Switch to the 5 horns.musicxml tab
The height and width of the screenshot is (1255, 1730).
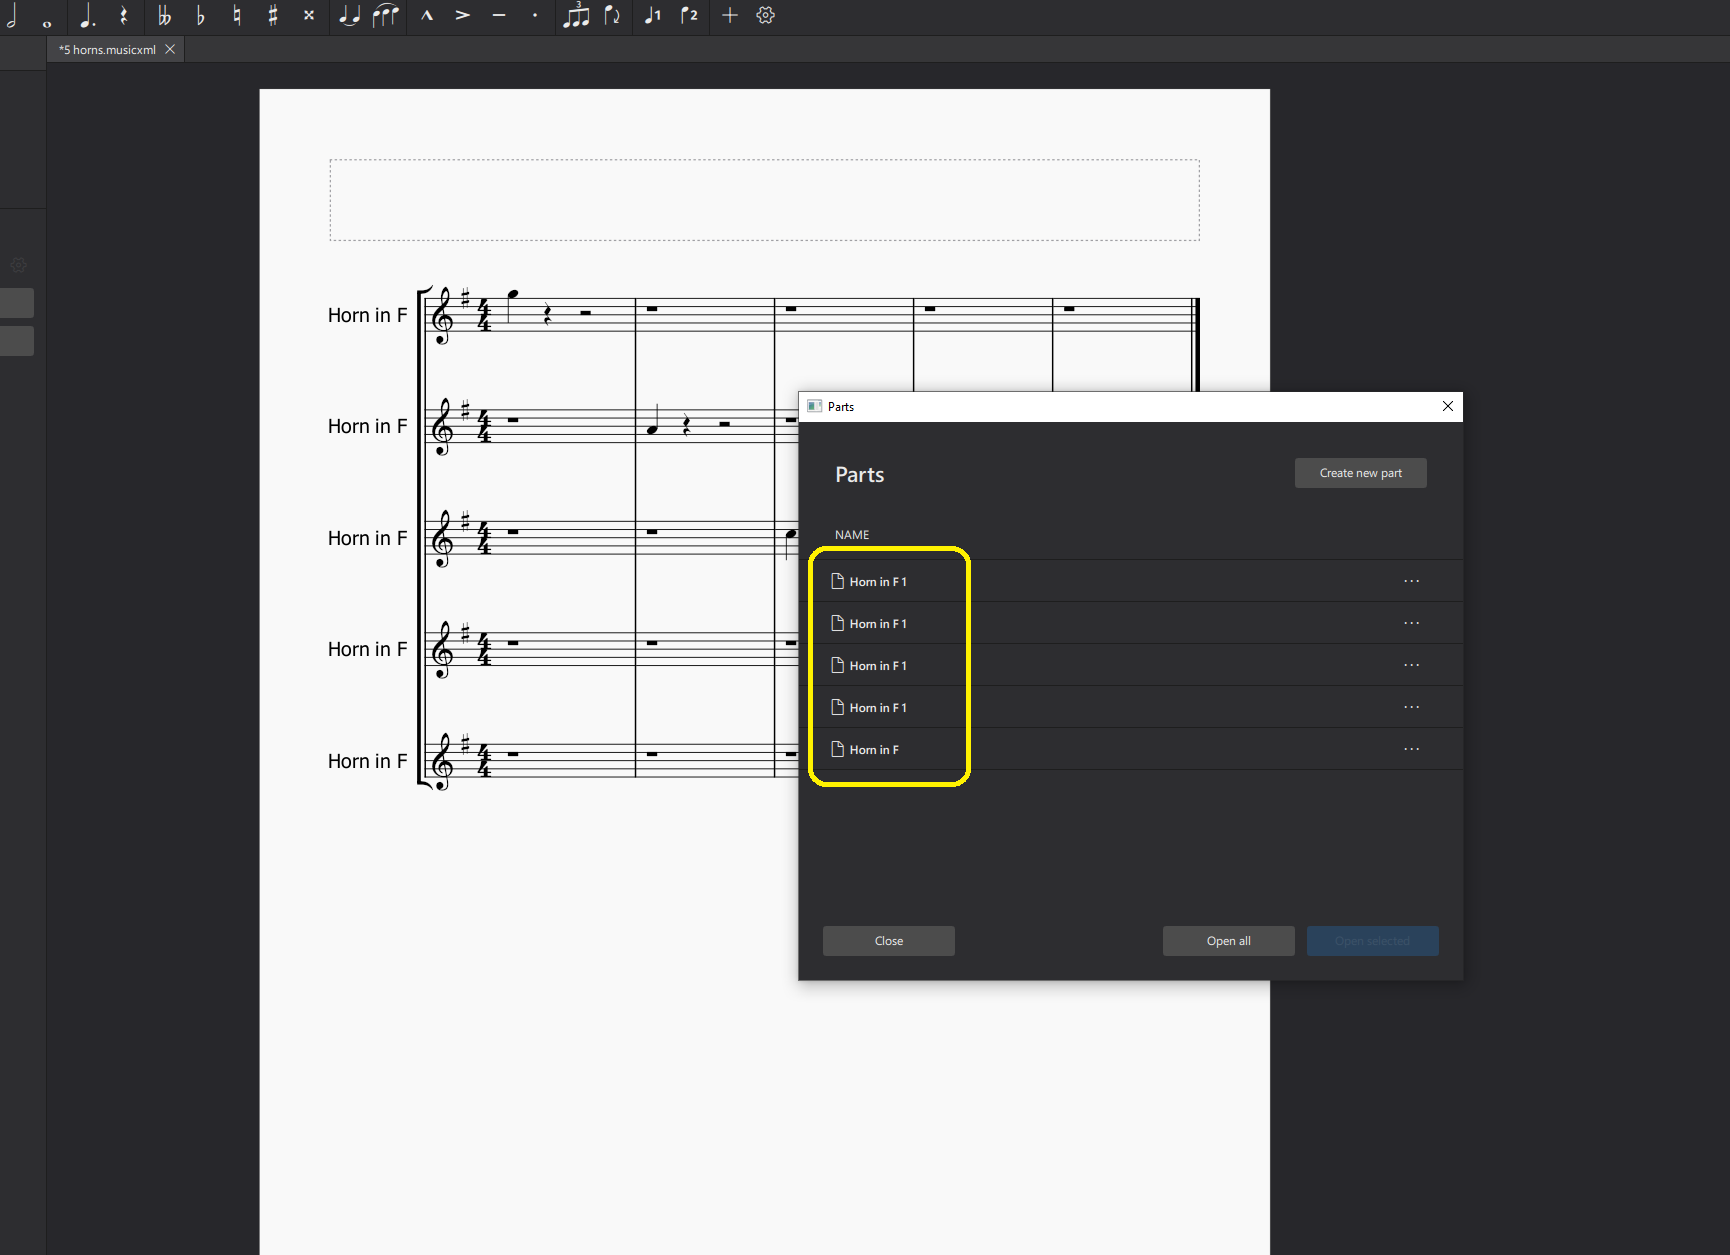pyautogui.click(x=107, y=49)
